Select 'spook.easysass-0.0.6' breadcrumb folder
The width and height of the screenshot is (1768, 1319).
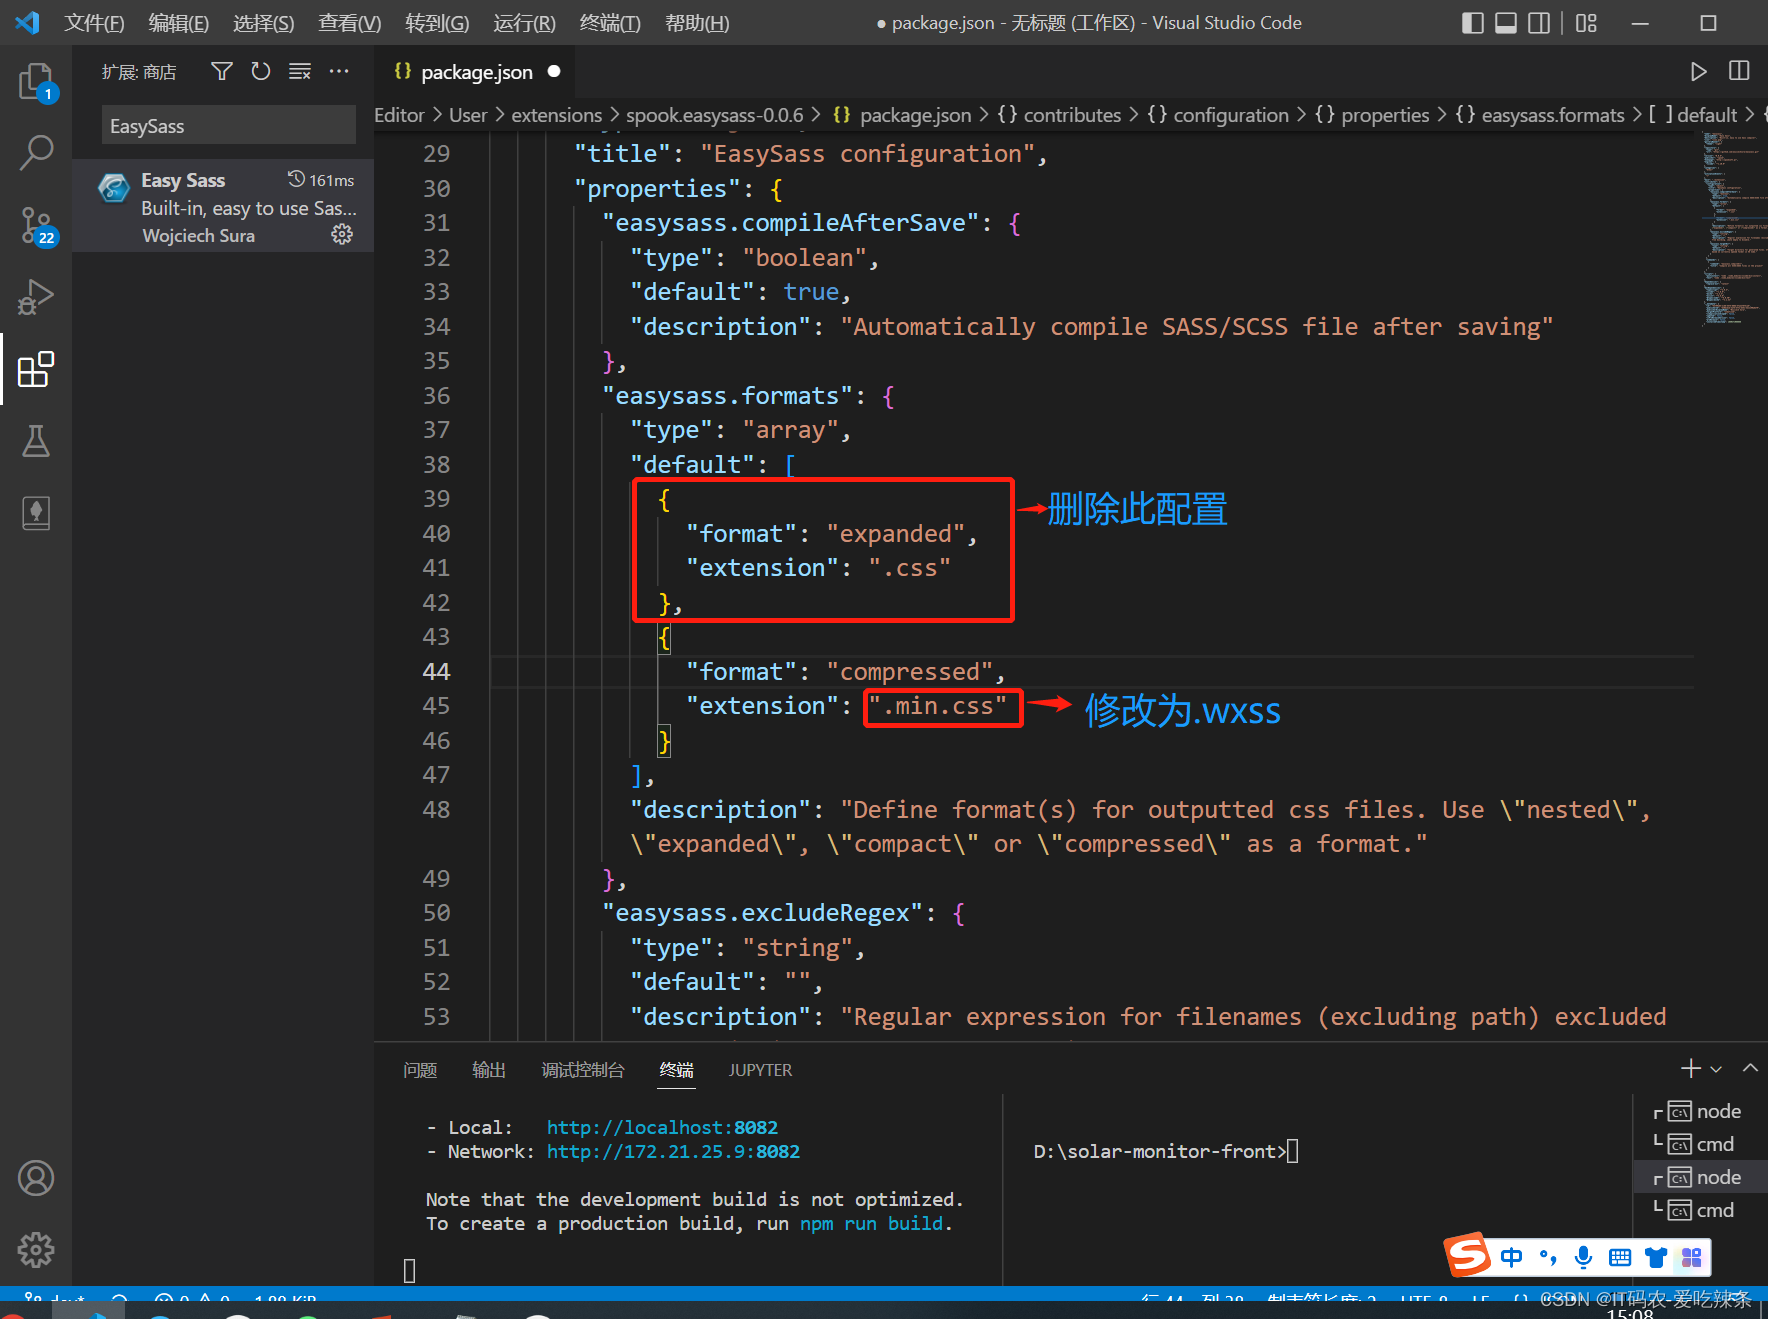coord(714,115)
